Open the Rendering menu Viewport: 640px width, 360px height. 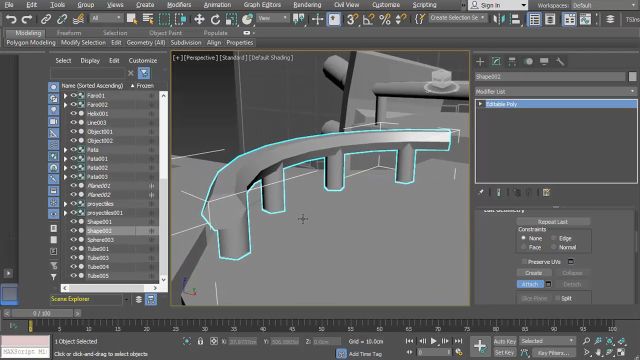(307, 5)
